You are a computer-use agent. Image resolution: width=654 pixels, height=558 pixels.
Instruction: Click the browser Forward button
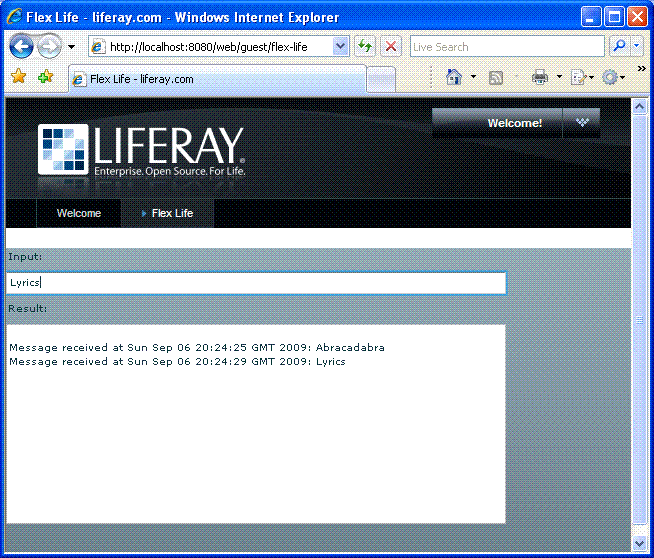click(49, 46)
